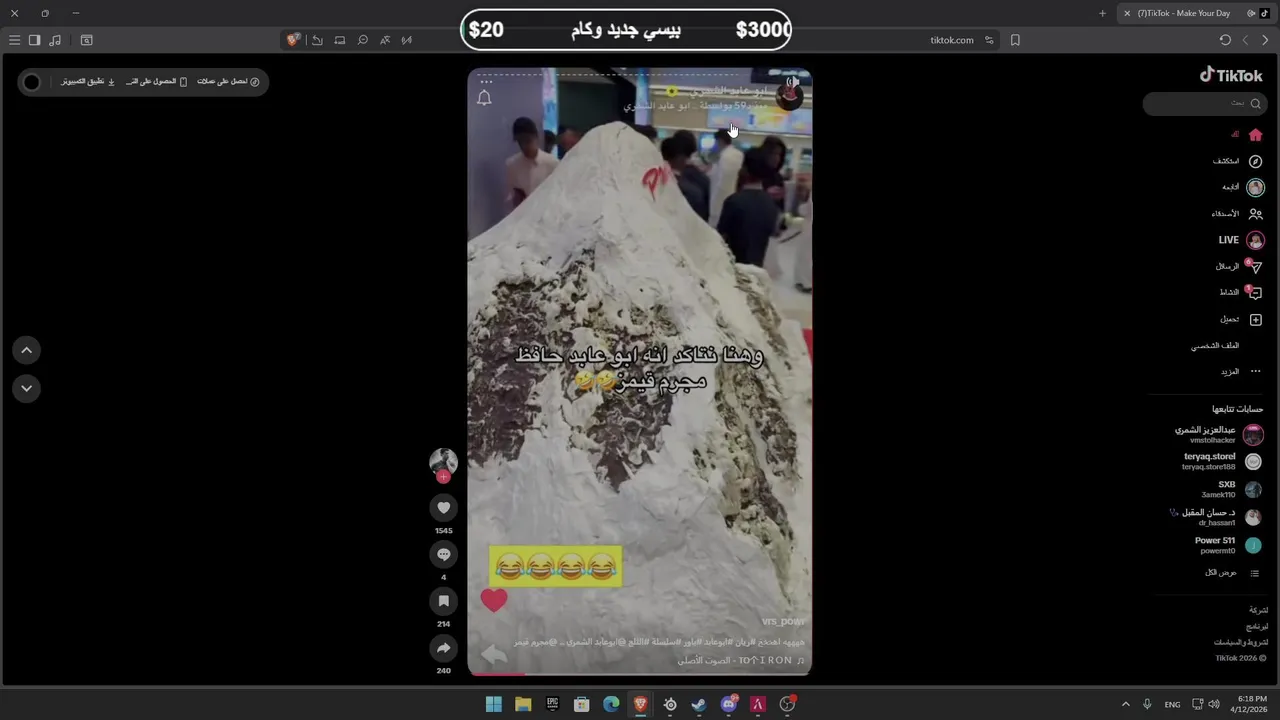1280x720 pixels.
Task: Click the TikTok logo
Action: (x=1231, y=75)
